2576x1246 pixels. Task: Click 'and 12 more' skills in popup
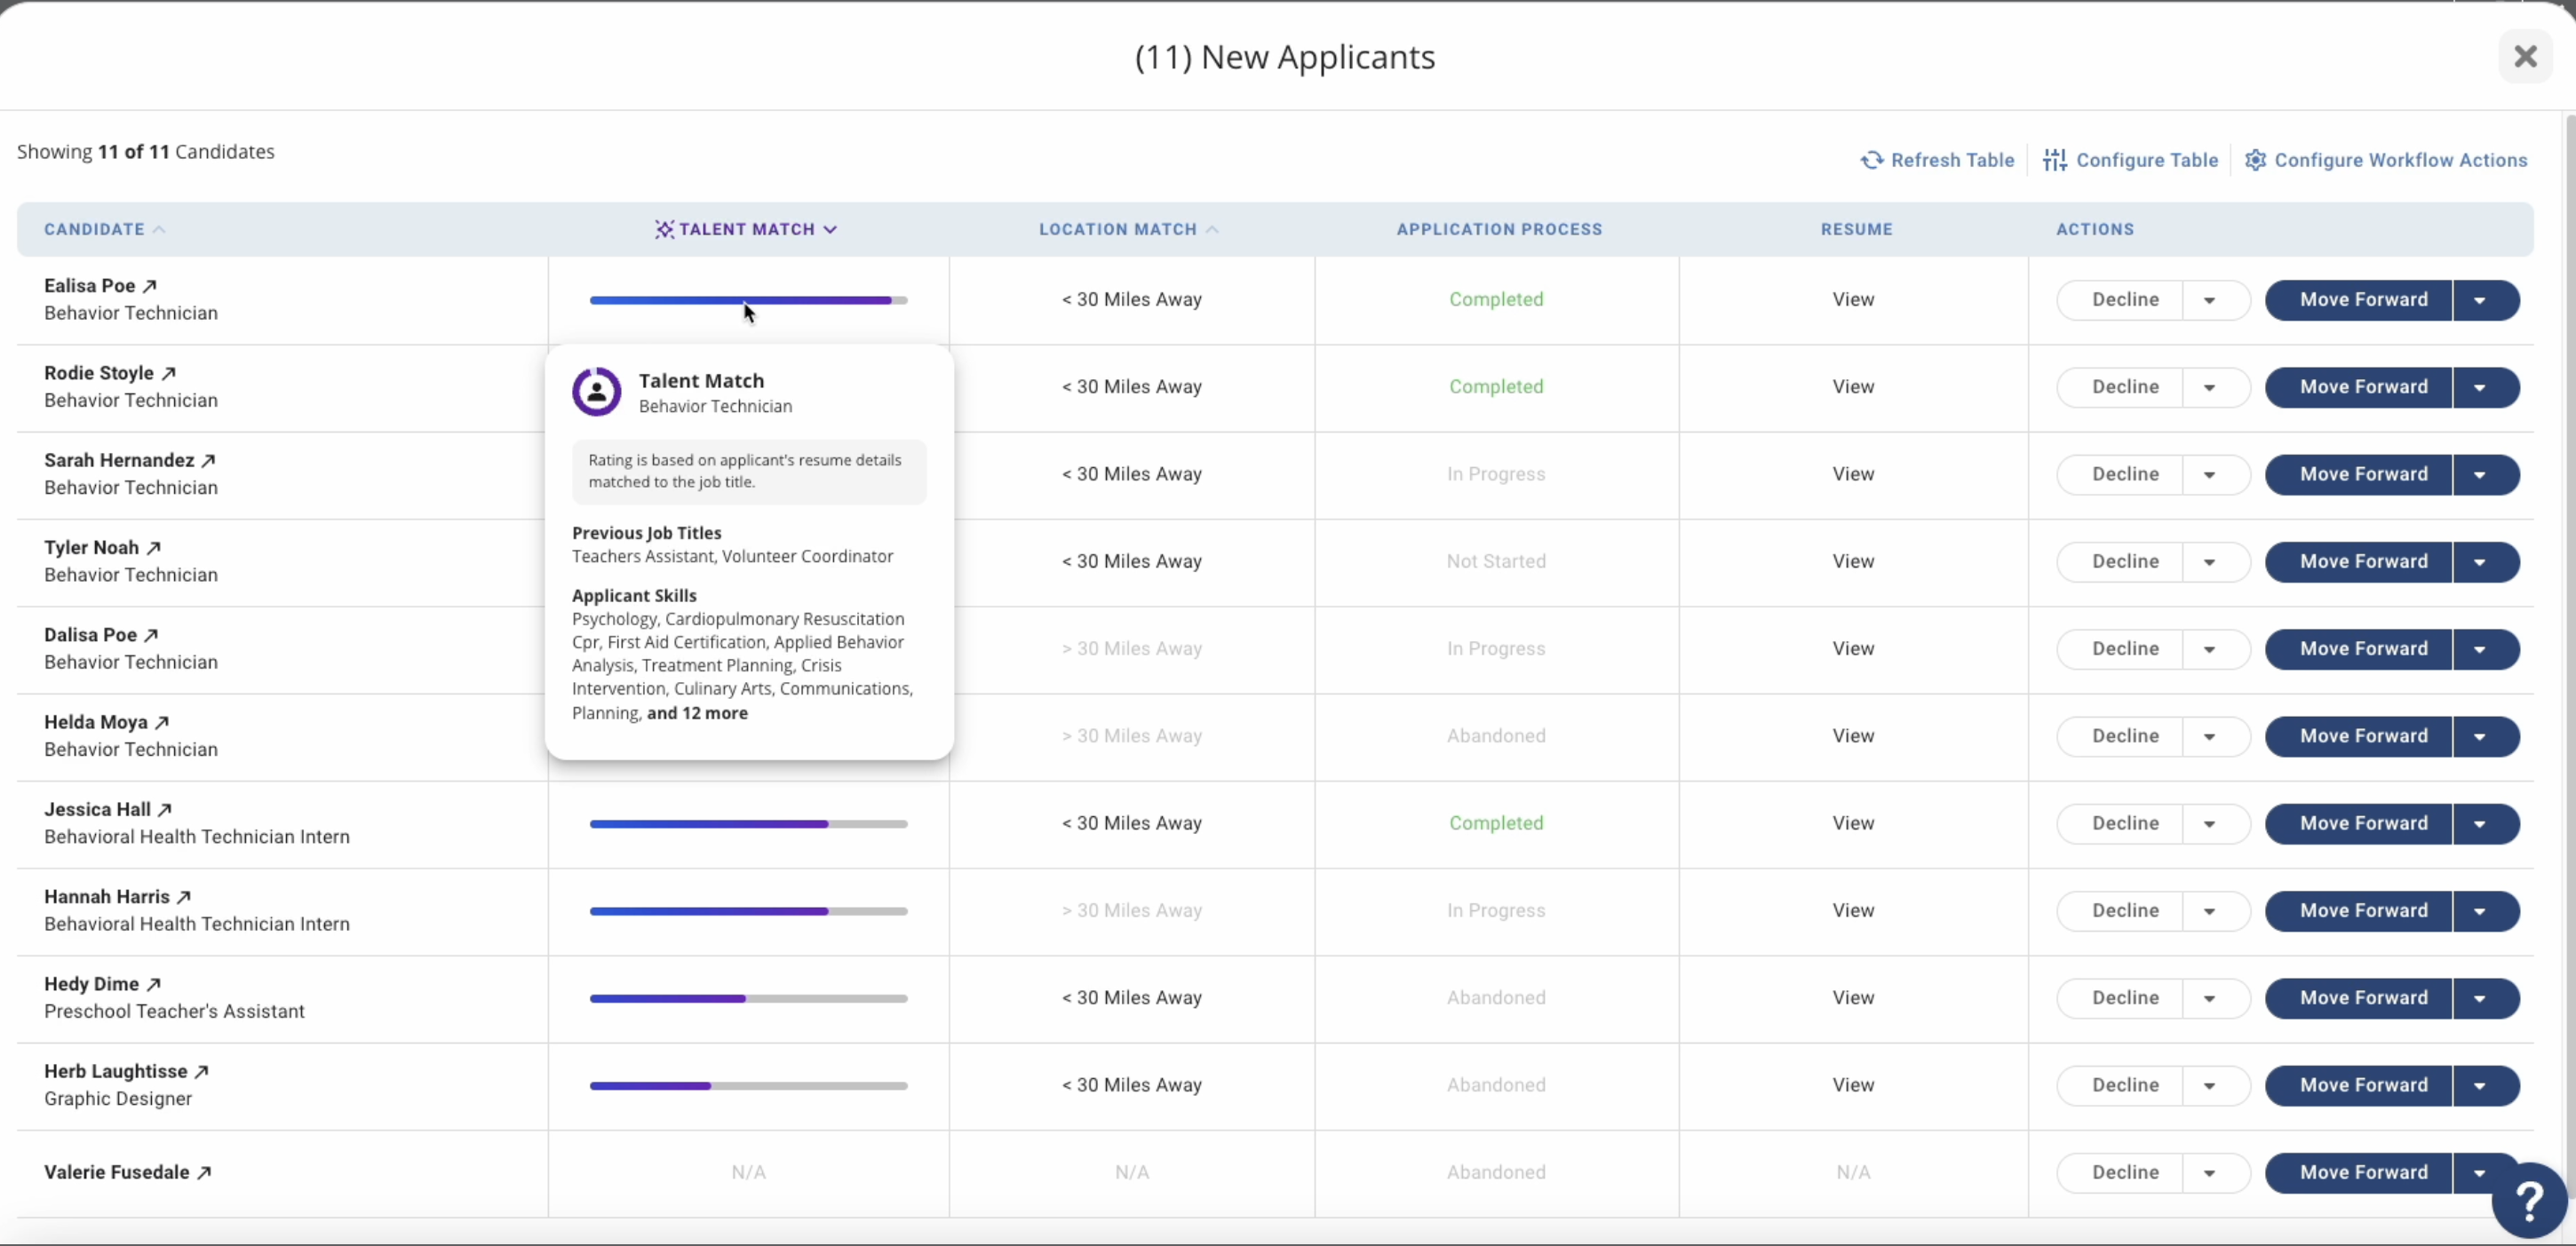(697, 713)
